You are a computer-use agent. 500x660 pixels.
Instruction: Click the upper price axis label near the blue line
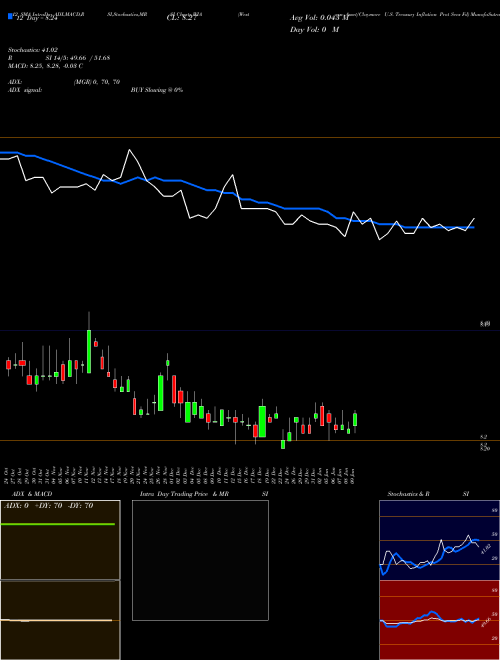(485, 324)
